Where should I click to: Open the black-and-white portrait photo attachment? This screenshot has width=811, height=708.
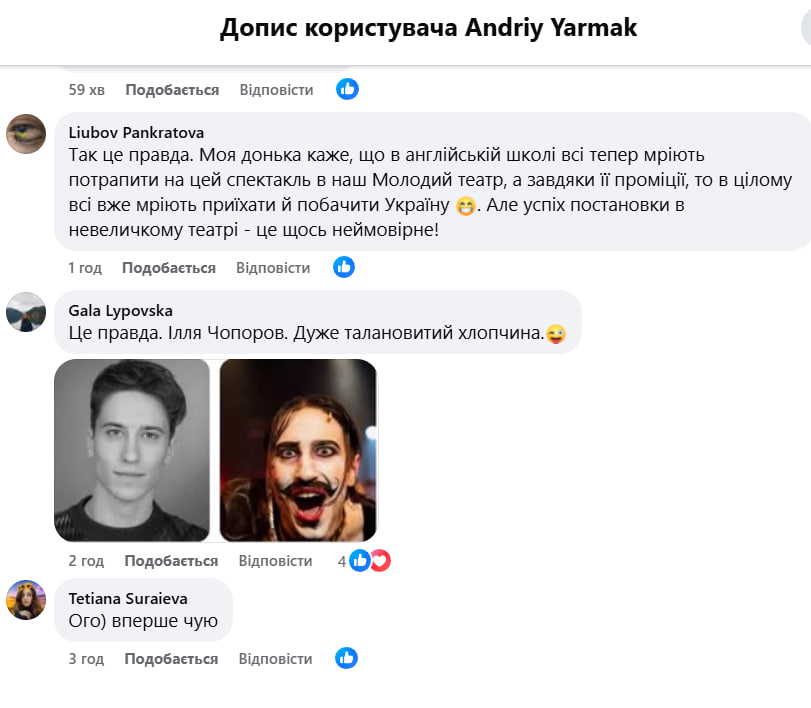click(x=132, y=450)
